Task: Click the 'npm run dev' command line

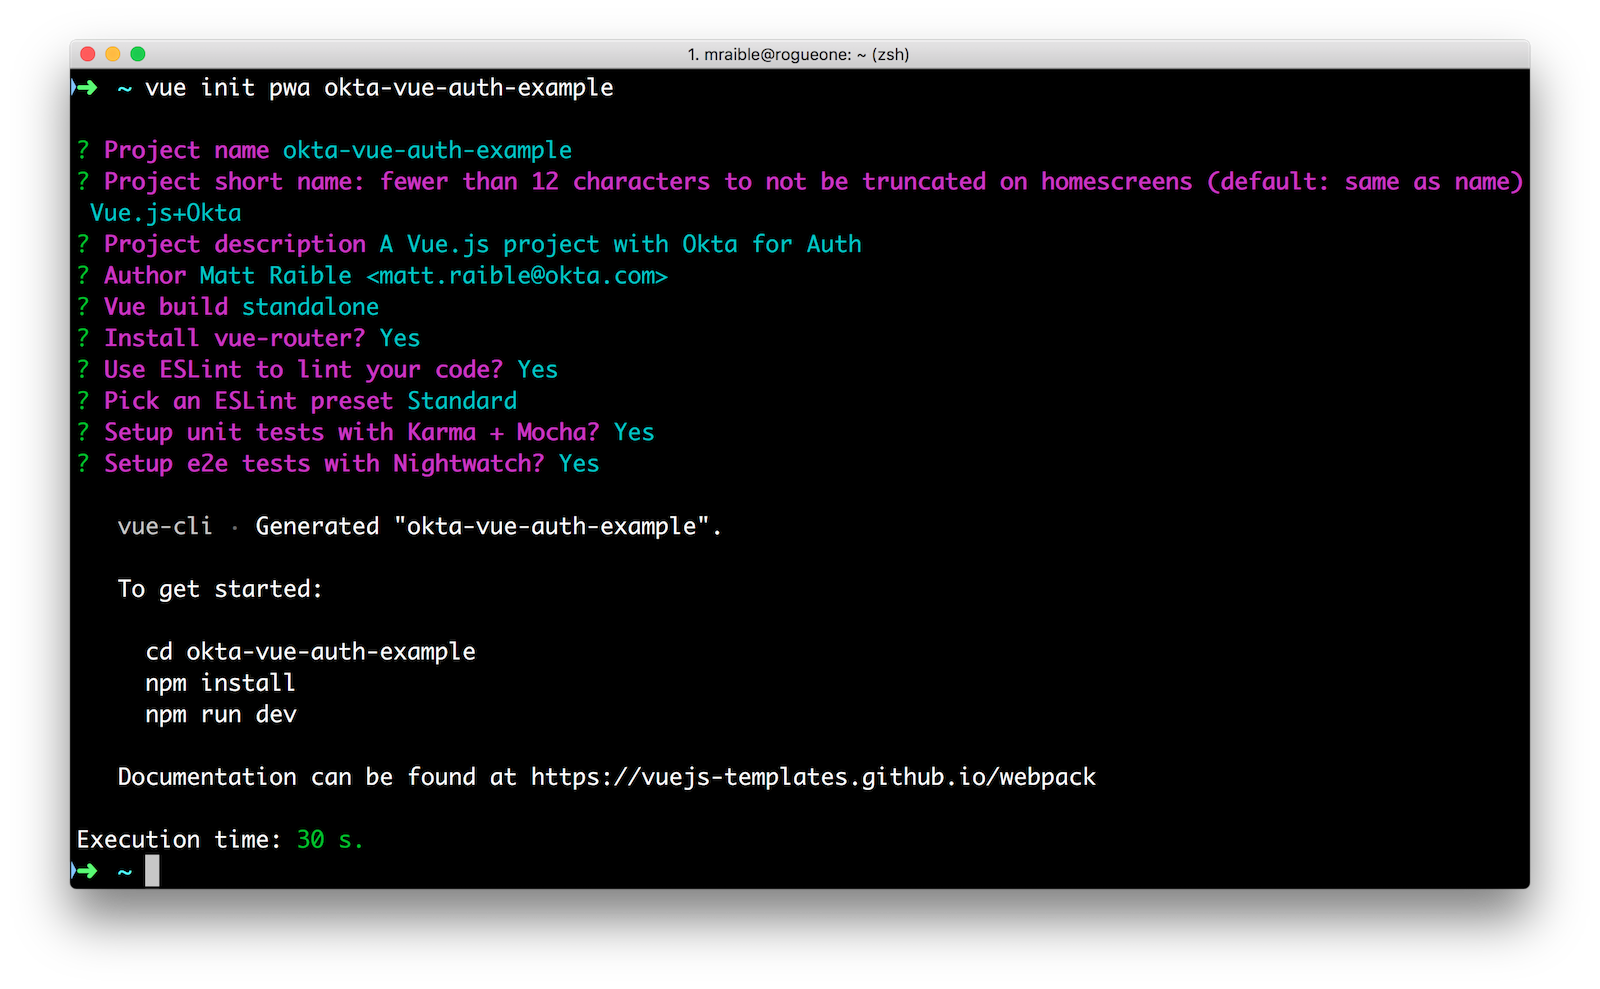Action: 221,714
